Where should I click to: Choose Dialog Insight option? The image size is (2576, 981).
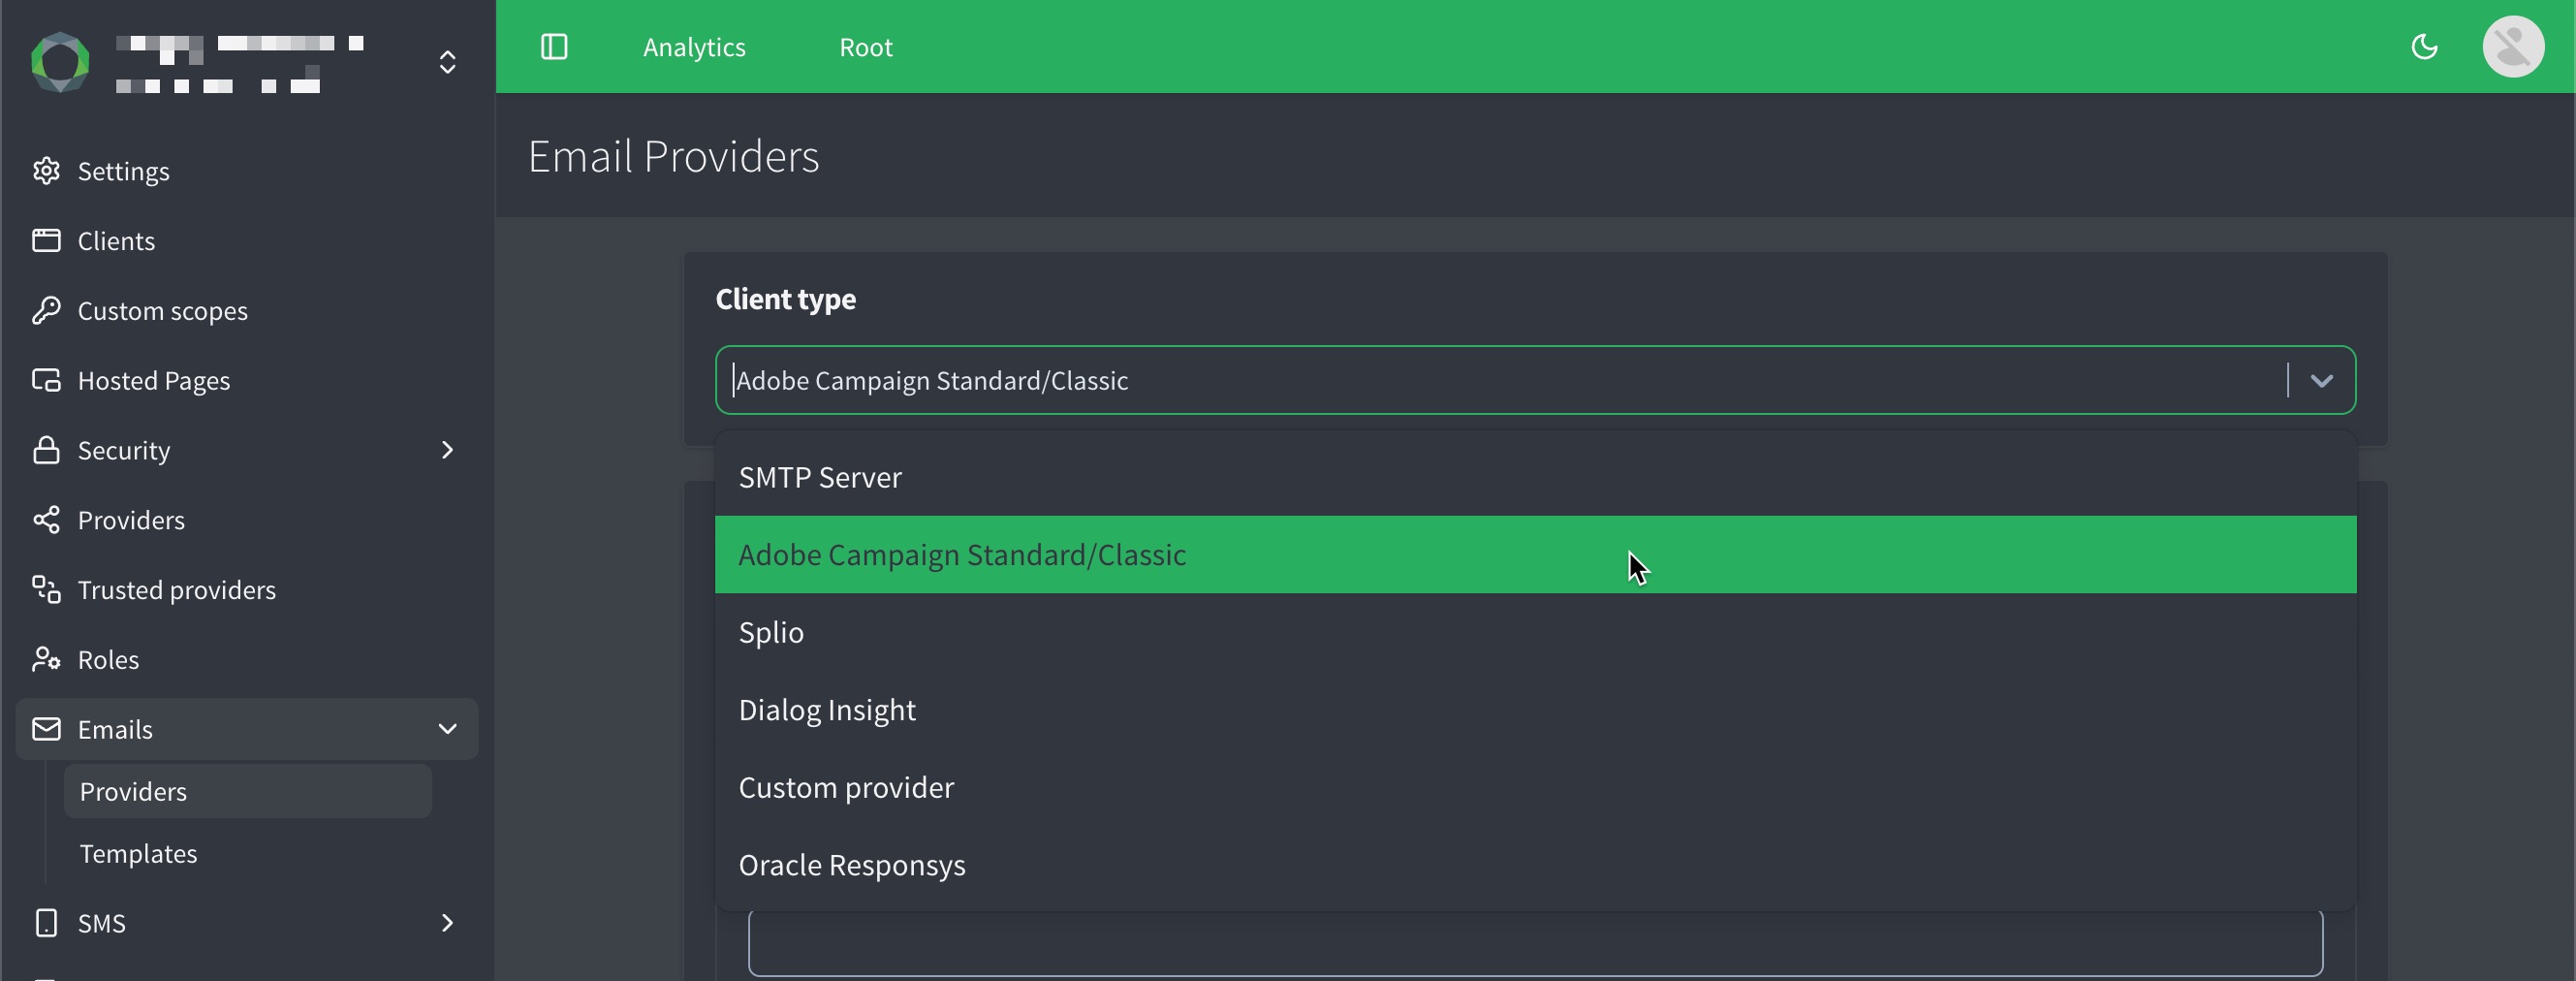[1535, 710]
